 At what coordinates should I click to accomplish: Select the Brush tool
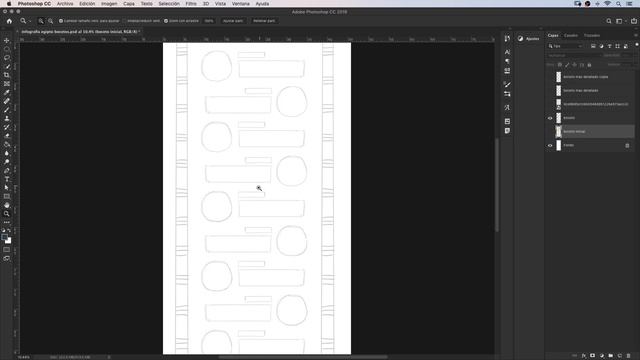(x=7, y=110)
